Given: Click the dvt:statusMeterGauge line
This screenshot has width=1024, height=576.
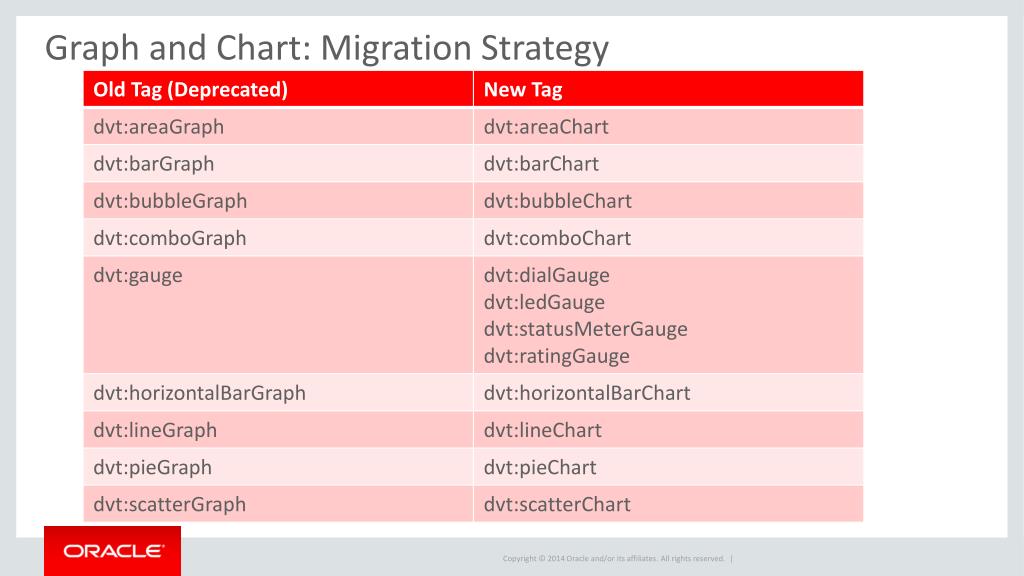Looking at the screenshot, I should click(x=586, y=329).
